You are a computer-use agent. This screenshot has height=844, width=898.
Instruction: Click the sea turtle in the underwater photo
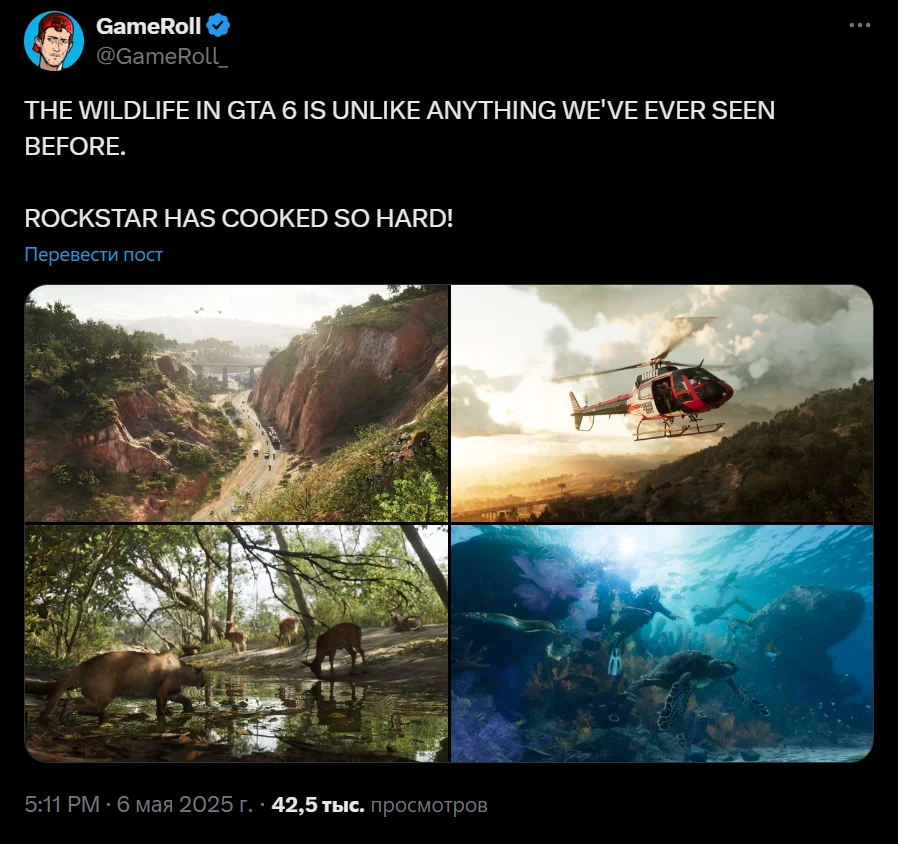point(699,684)
